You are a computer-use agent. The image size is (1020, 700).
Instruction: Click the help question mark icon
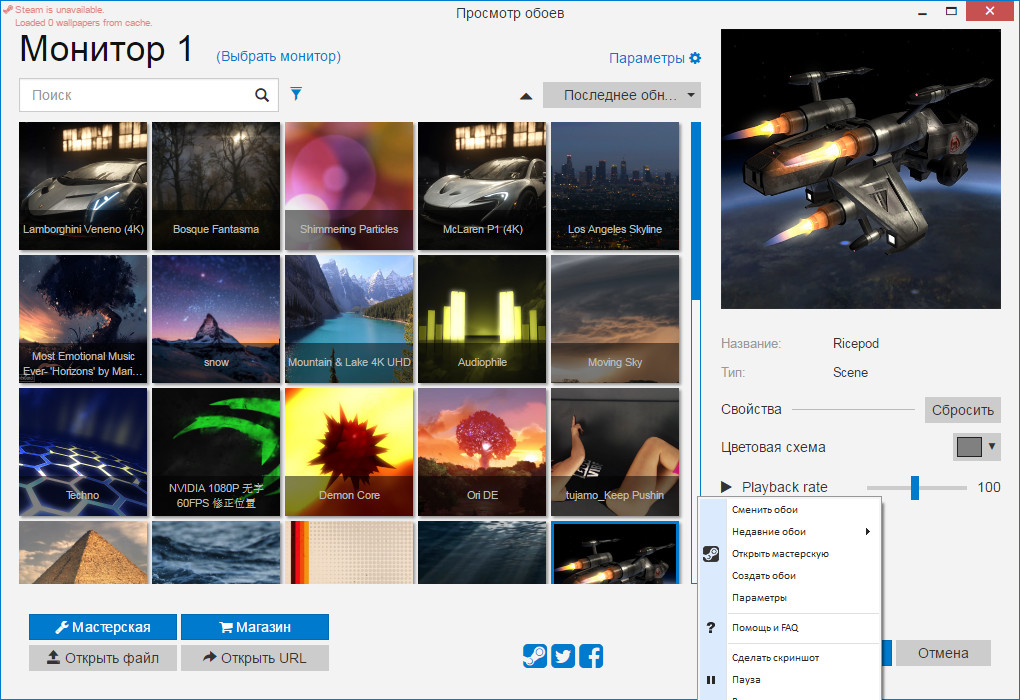(711, 628)
